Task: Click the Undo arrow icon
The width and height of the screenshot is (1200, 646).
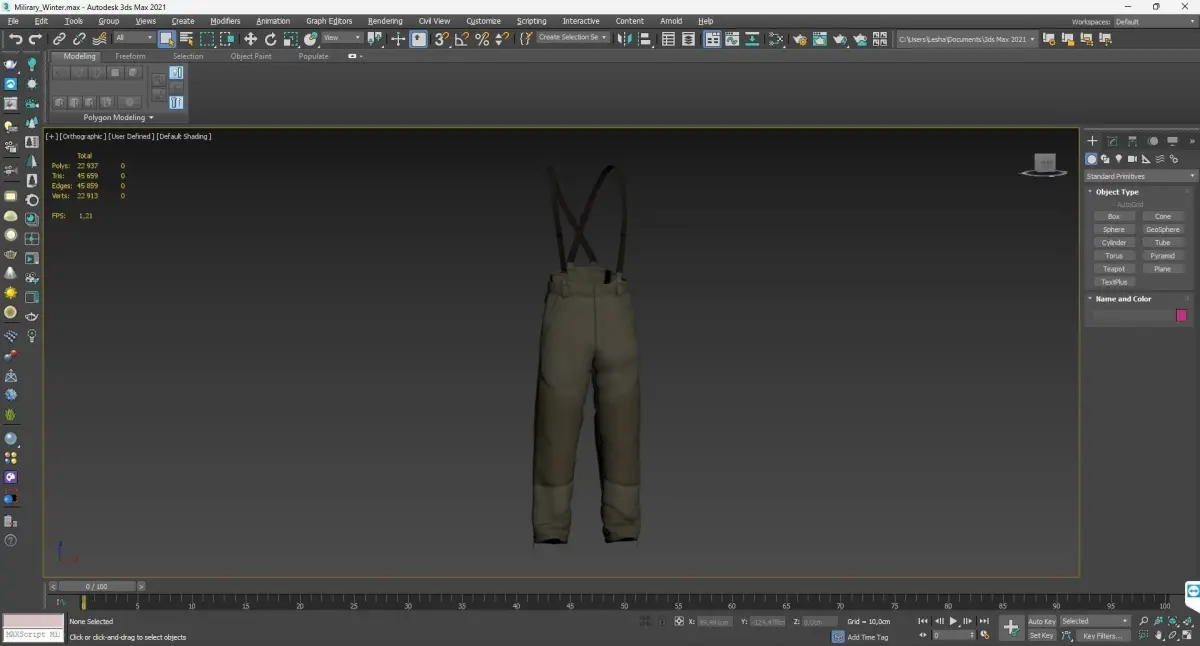Action: click(x=15, y=39)
